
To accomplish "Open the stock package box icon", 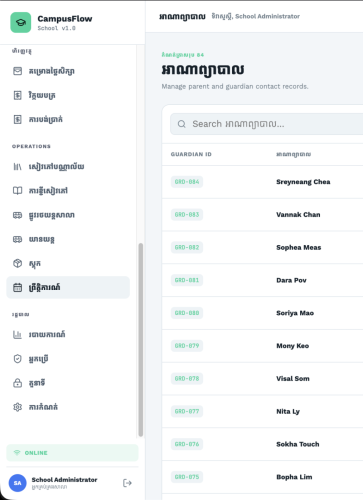I will pos(17,263).
